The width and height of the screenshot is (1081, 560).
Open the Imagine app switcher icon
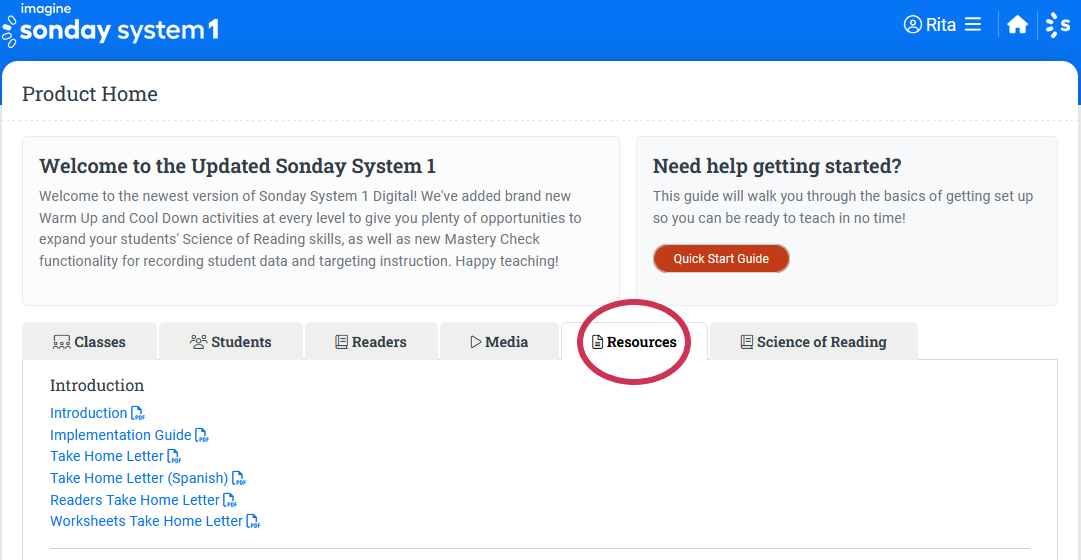tap(1057, 25)
